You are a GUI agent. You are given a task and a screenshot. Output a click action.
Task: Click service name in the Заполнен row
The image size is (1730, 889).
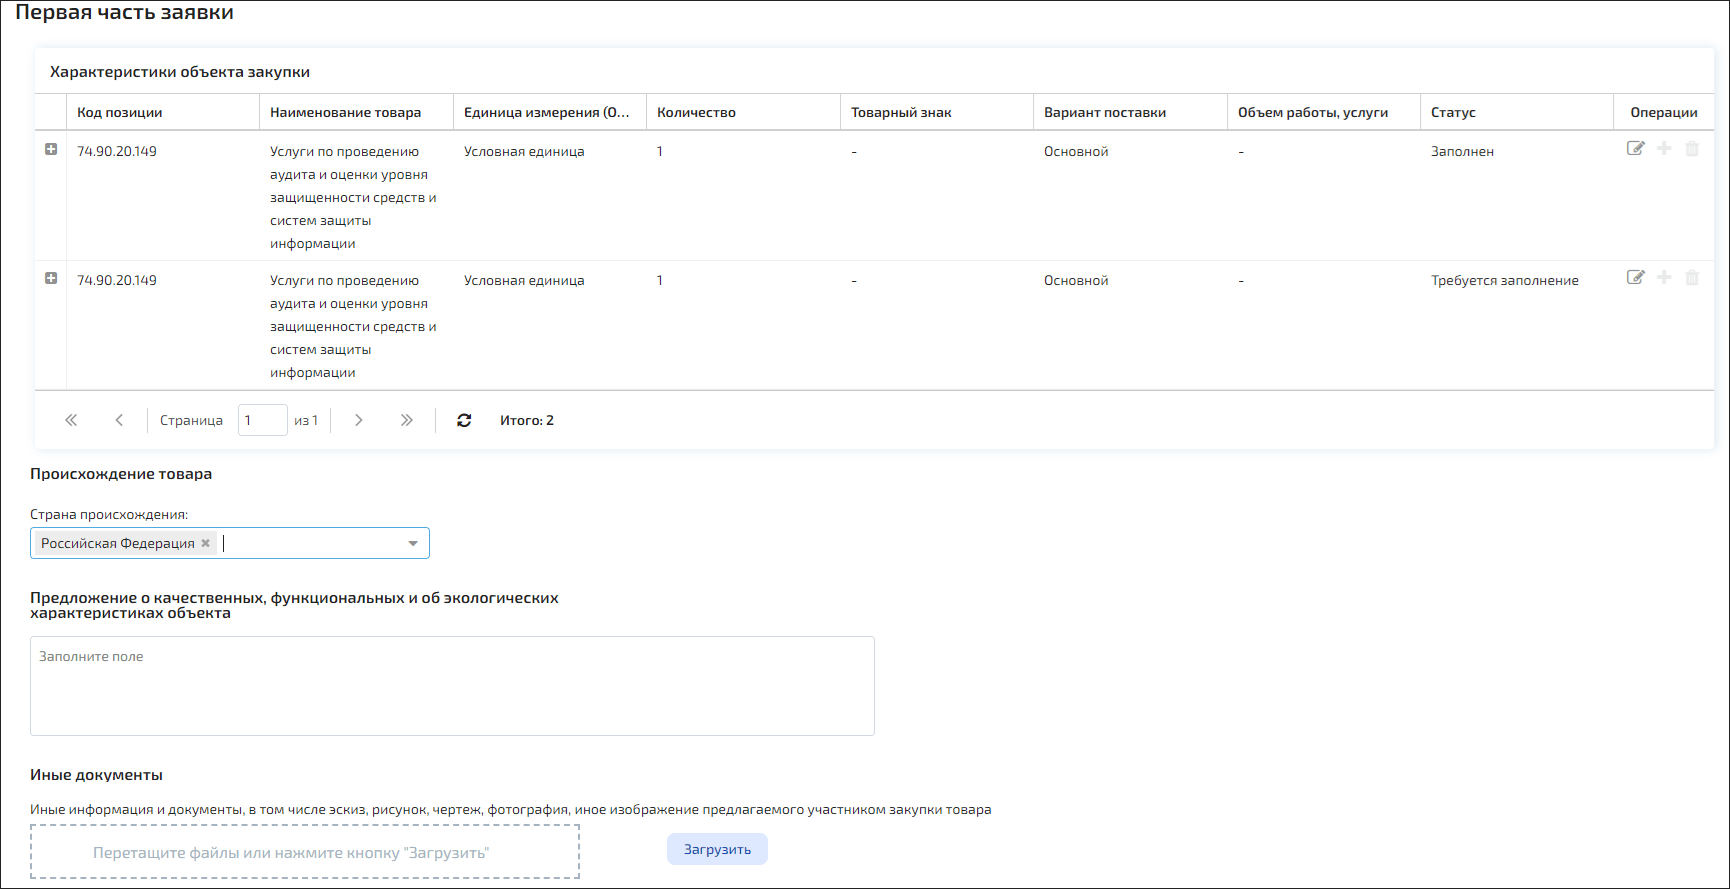point(353,197)
